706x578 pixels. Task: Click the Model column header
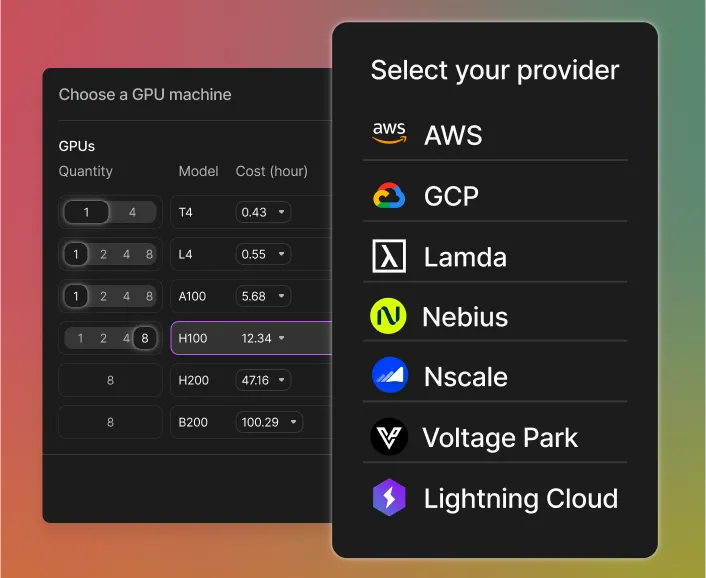(x=199, y=171)
